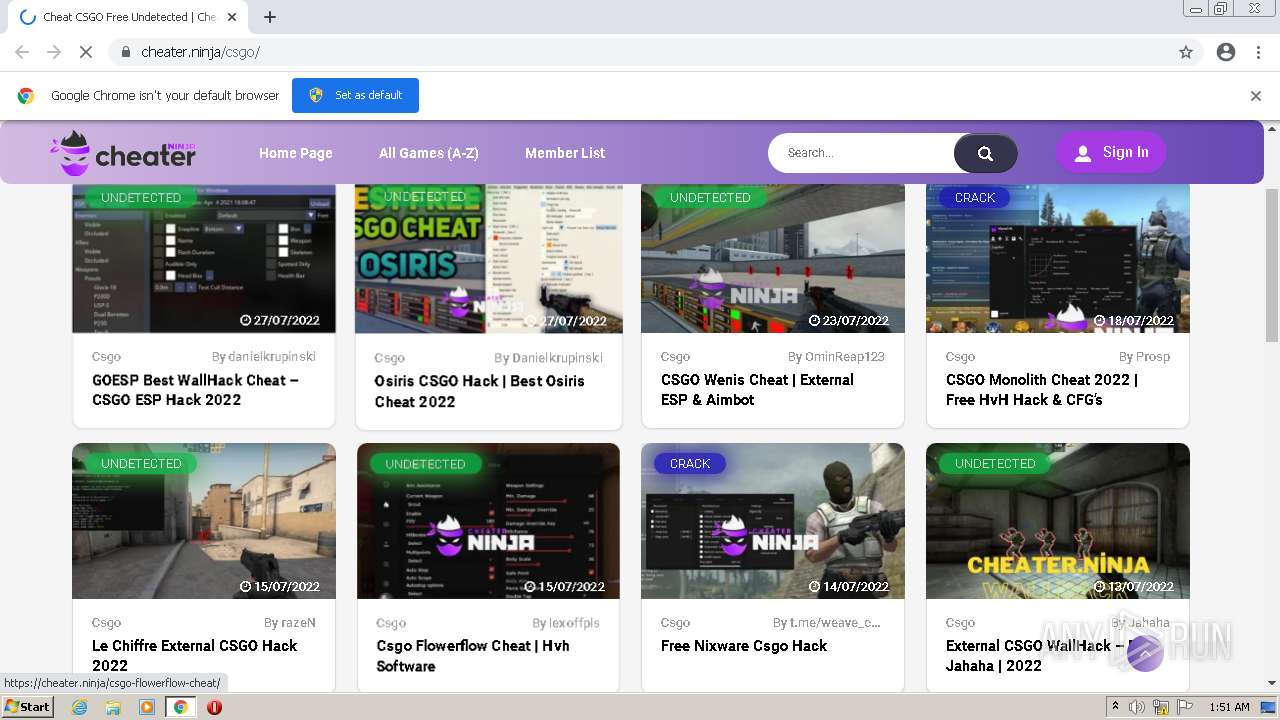Open Free Nixware Csgo Hack article
1280x720 pixels.
tap(744, 646)
